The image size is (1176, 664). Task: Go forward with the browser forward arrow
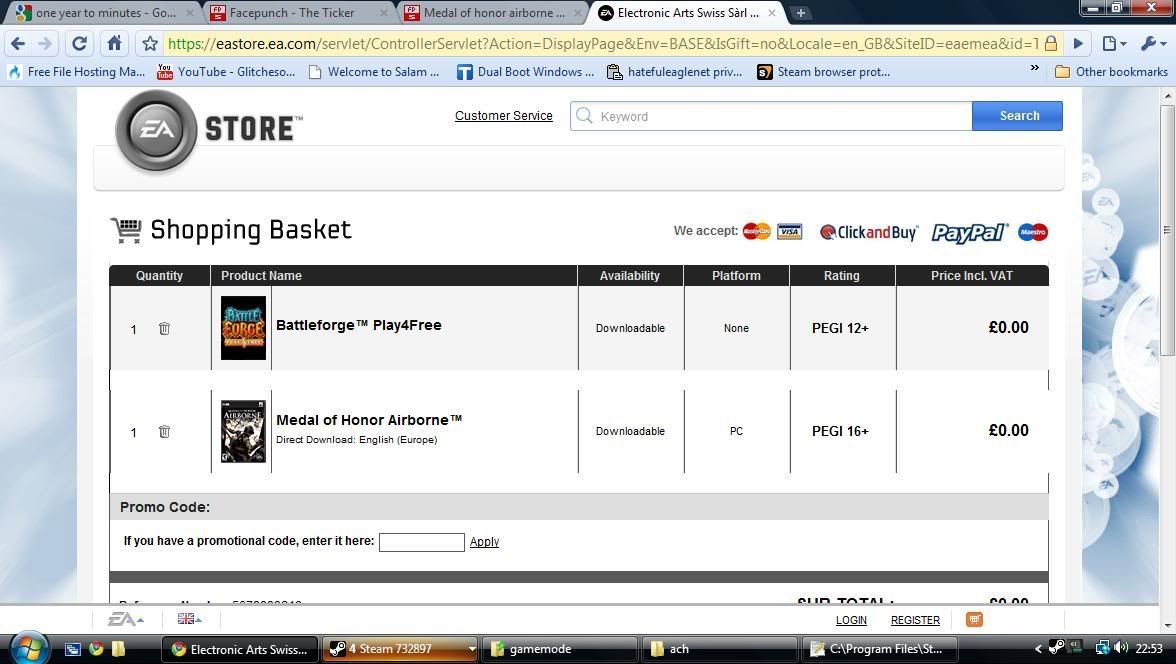45,44
